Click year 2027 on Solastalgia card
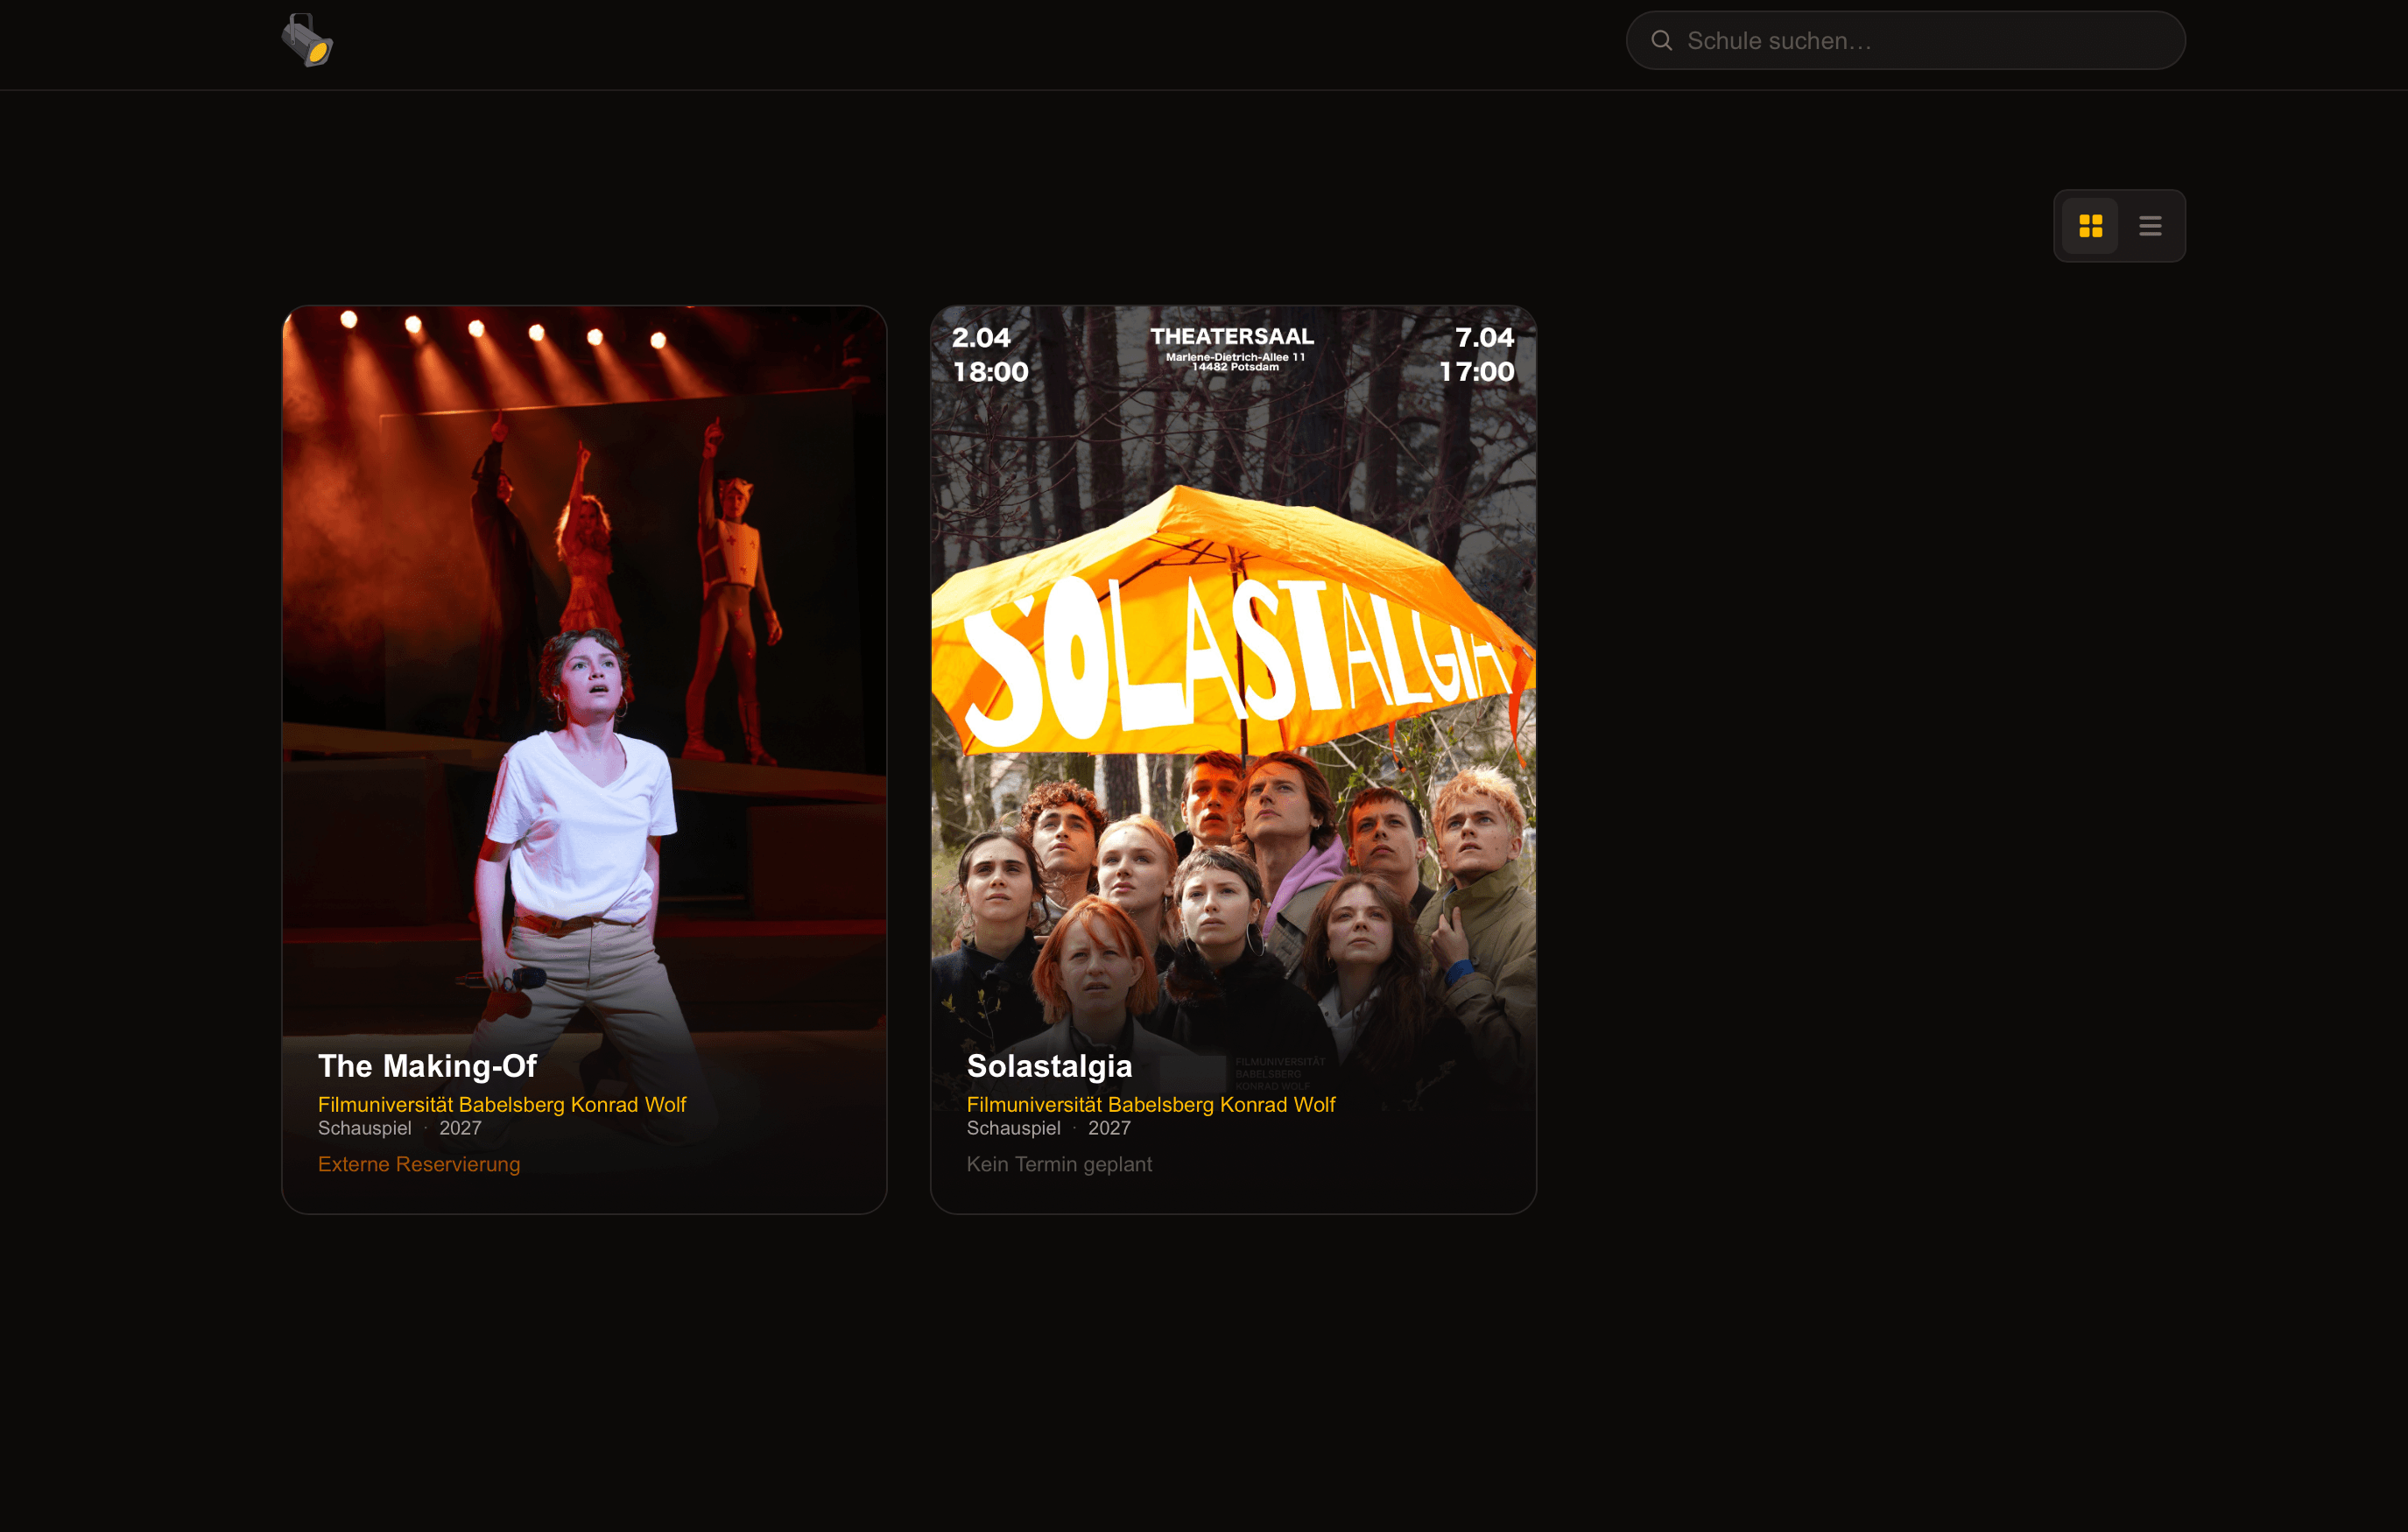This screenshot has height=1532, width=2408. pos(1109,1128)
